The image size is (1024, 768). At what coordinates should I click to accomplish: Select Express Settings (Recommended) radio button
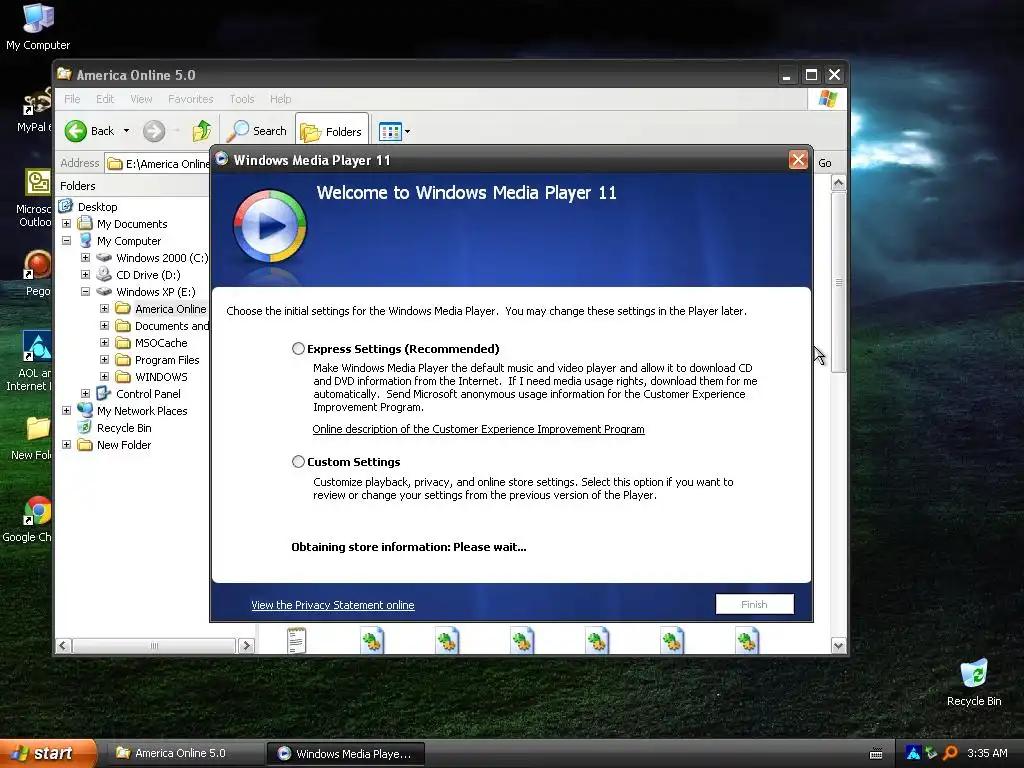298,349
